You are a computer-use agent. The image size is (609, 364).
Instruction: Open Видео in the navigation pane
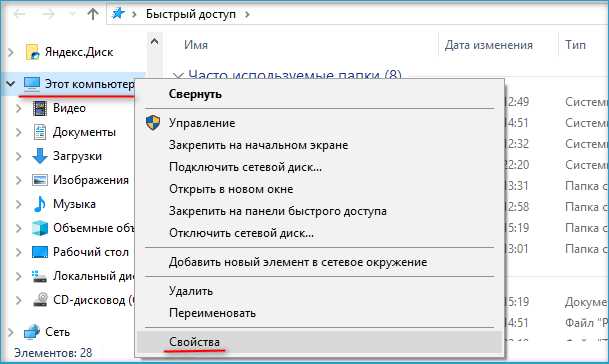click(x=70, y=108)
